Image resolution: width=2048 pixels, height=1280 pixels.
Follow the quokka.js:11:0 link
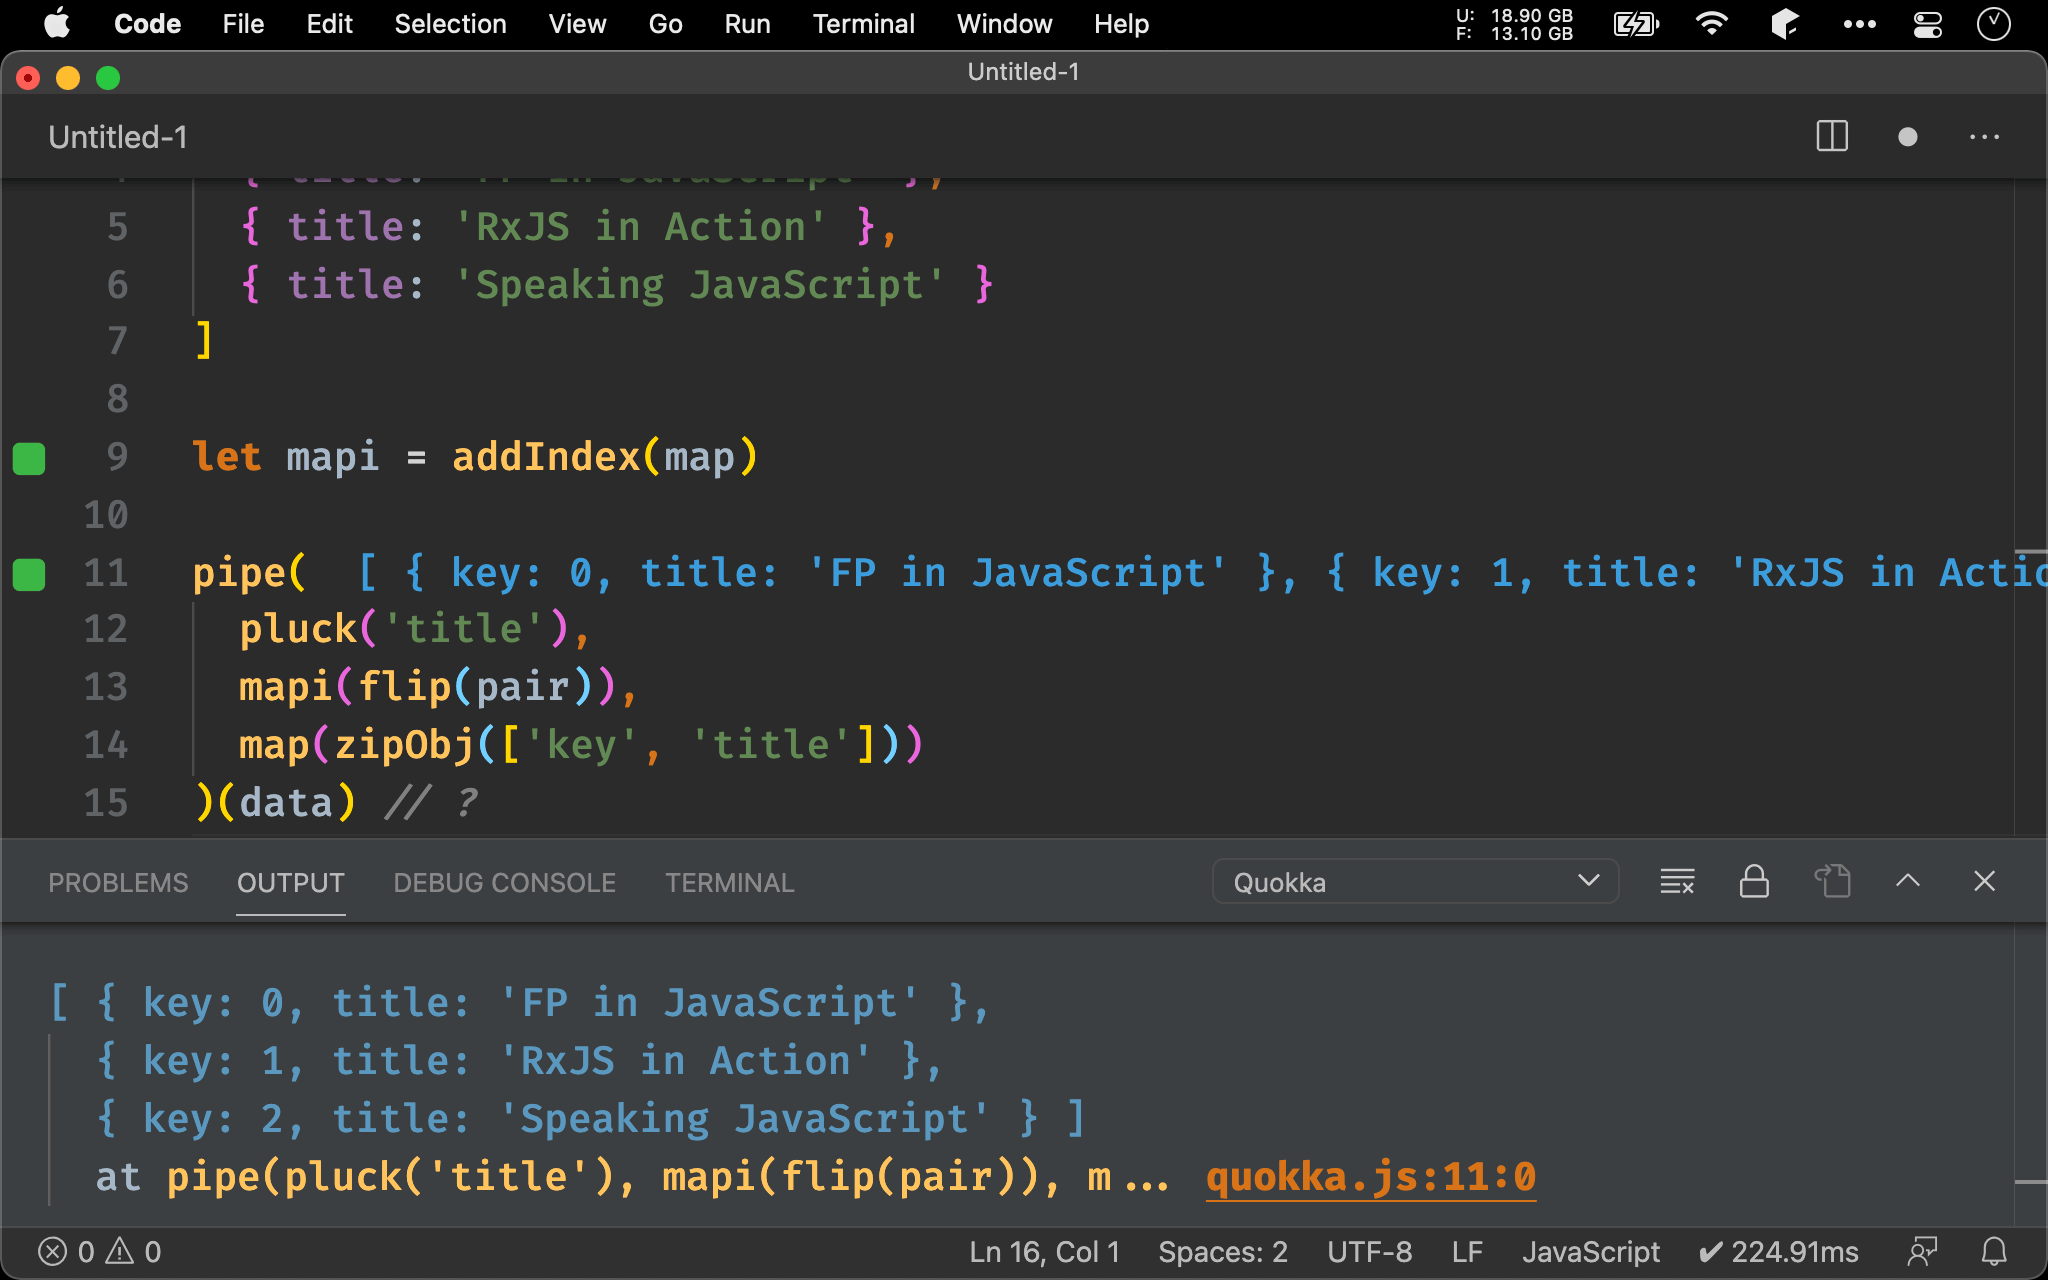click(1371, 1177)
